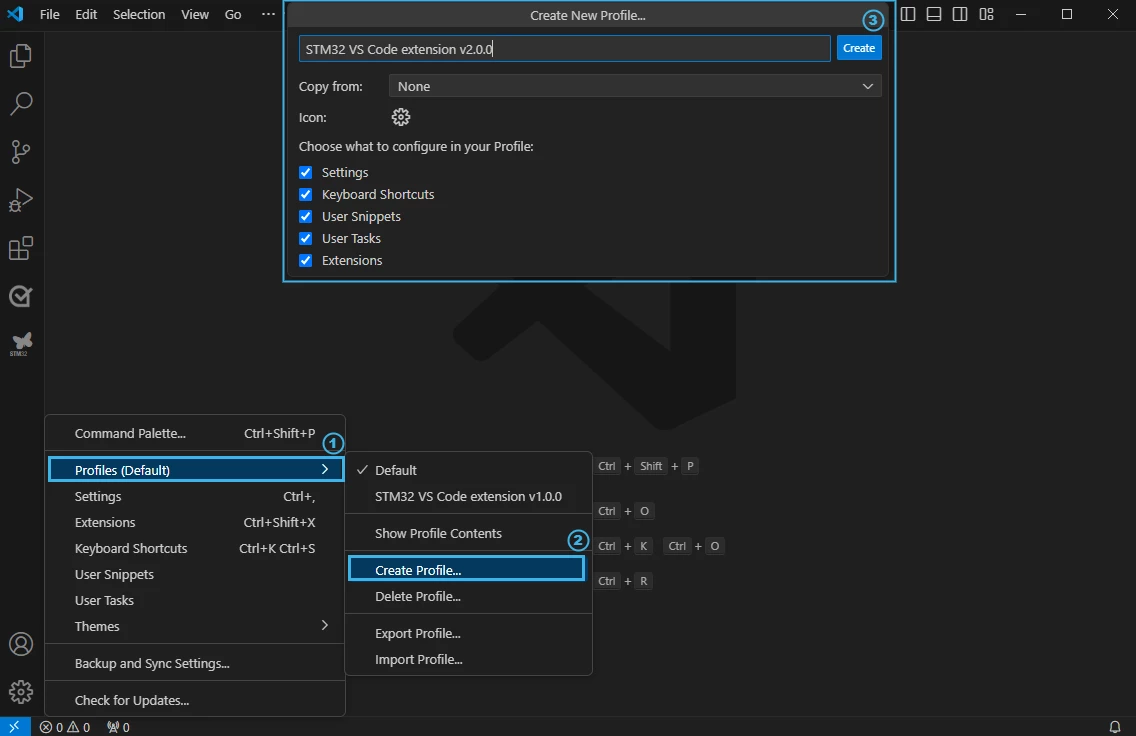This screenshot has width=1136, height=736.
Task: Select Create Profile... menu entry
Action: click(466, 569)
